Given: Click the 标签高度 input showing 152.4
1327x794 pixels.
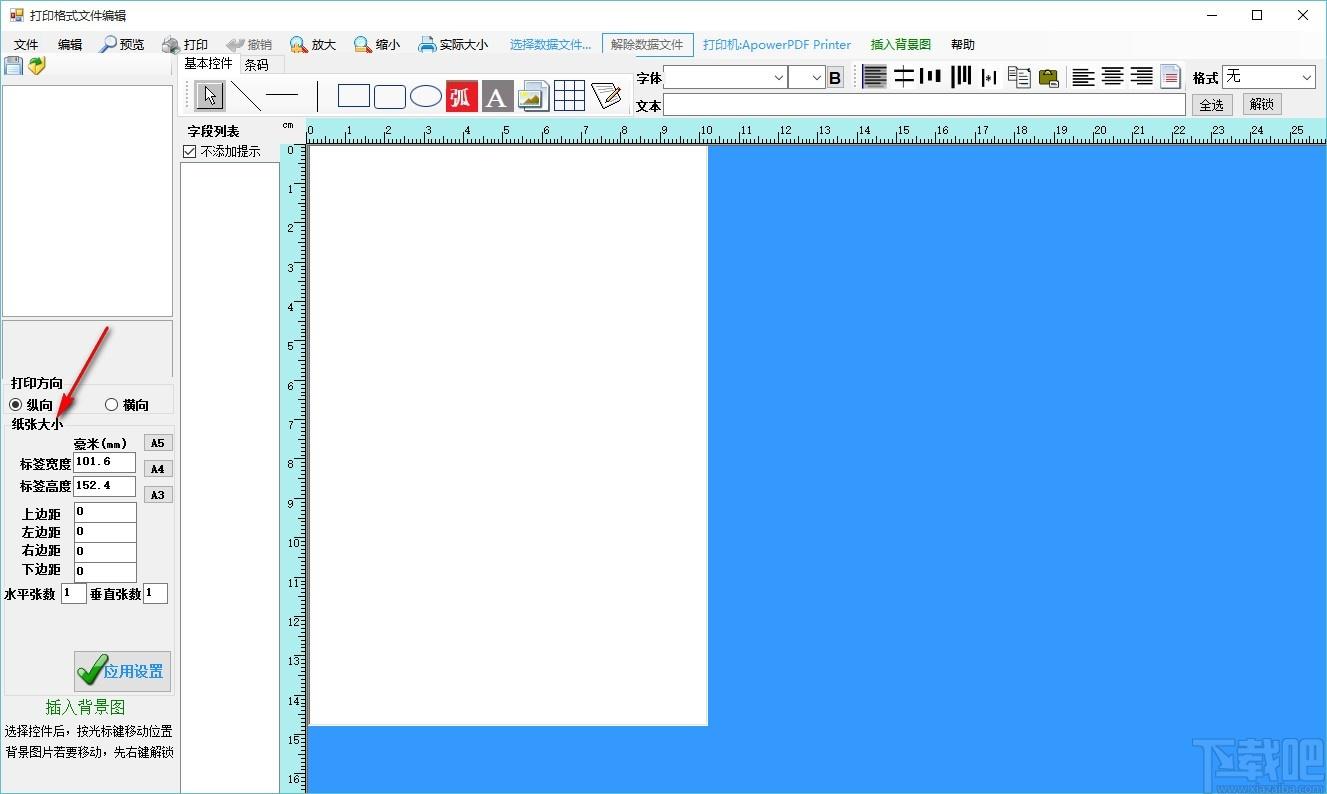Looking at the screenshot, I should point(104,486).
